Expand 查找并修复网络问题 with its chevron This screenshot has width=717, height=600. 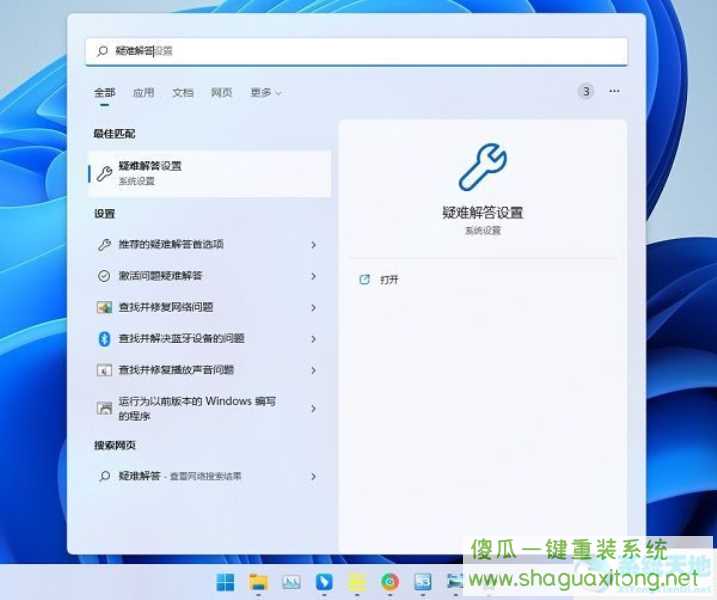click(314, 308)
